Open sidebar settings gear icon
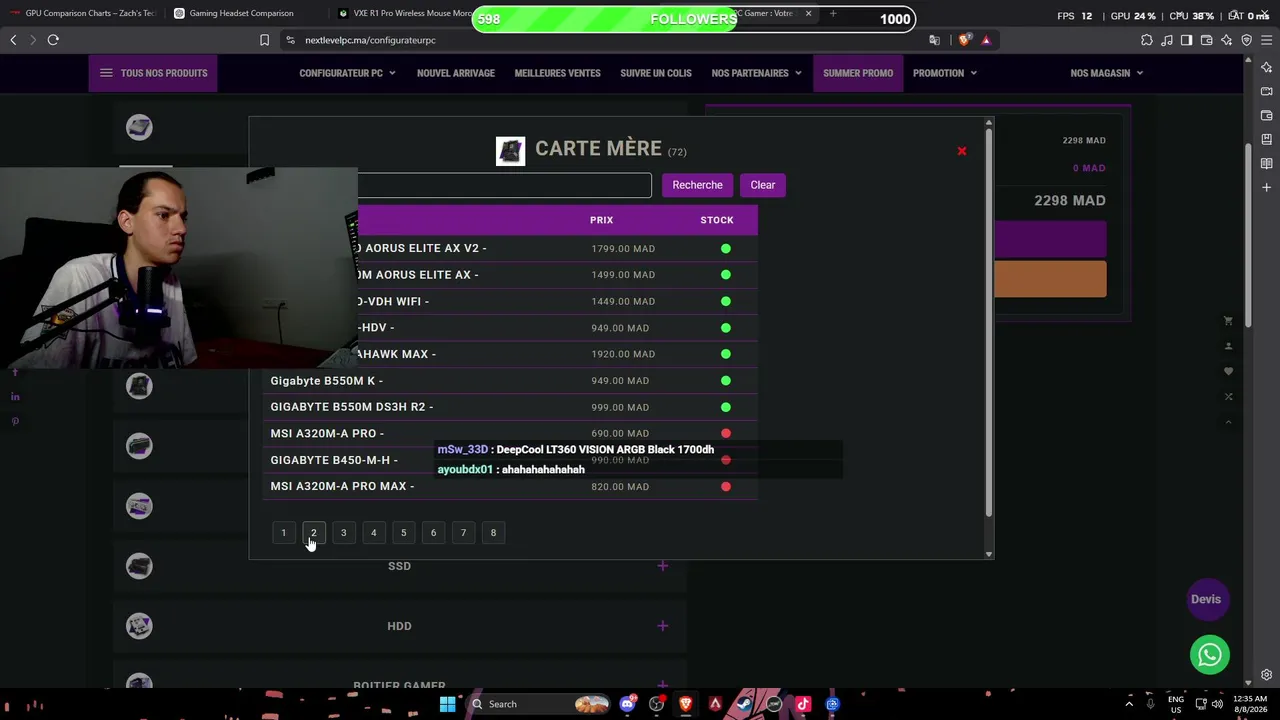Viewport: 1280px width, 720px height. pos(1266,675)
